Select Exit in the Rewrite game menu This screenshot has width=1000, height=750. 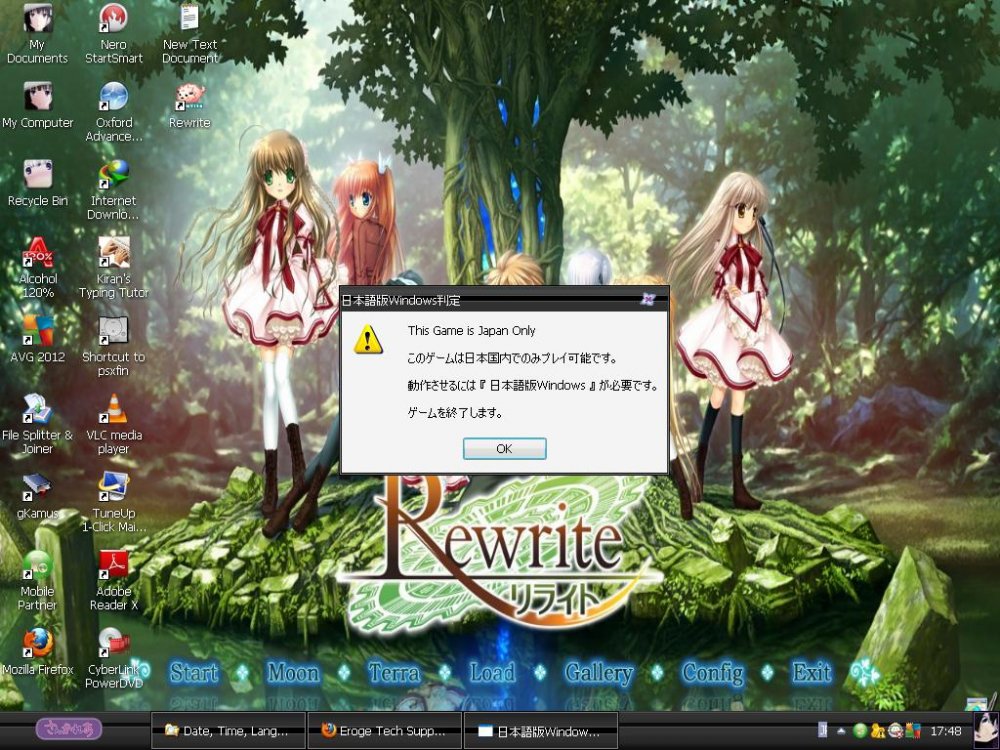(x=811, y=673)
